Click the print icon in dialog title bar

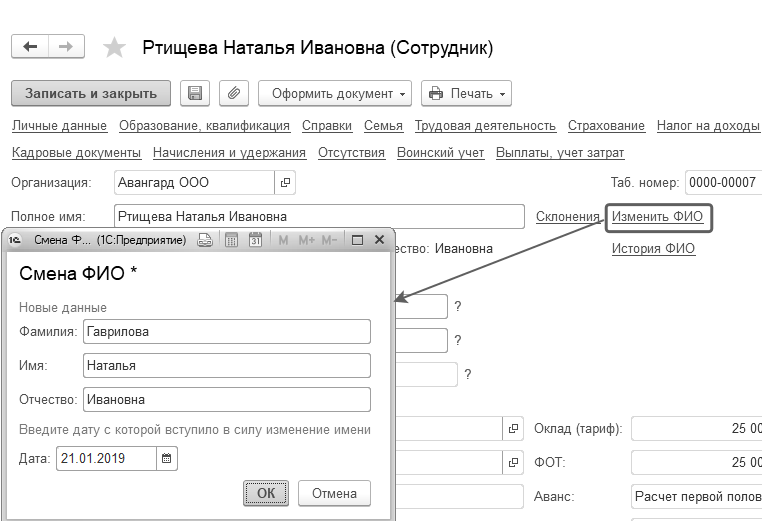point(205,240)
